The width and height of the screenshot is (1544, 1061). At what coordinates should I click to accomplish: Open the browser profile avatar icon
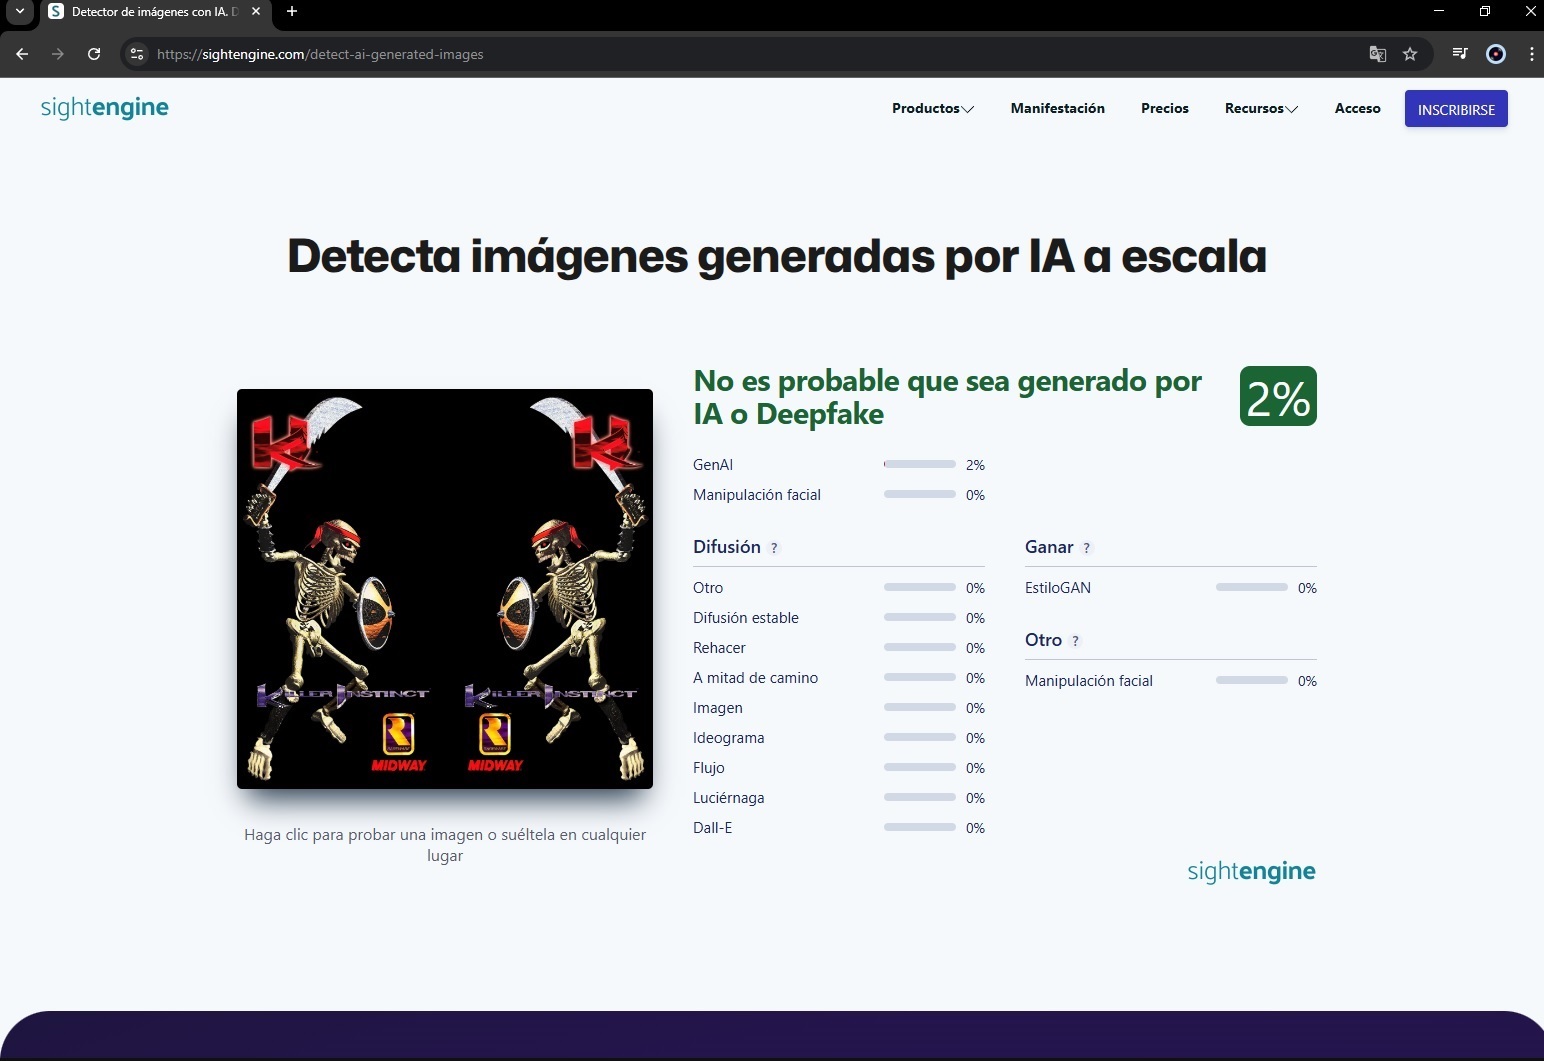[1496, 54]
